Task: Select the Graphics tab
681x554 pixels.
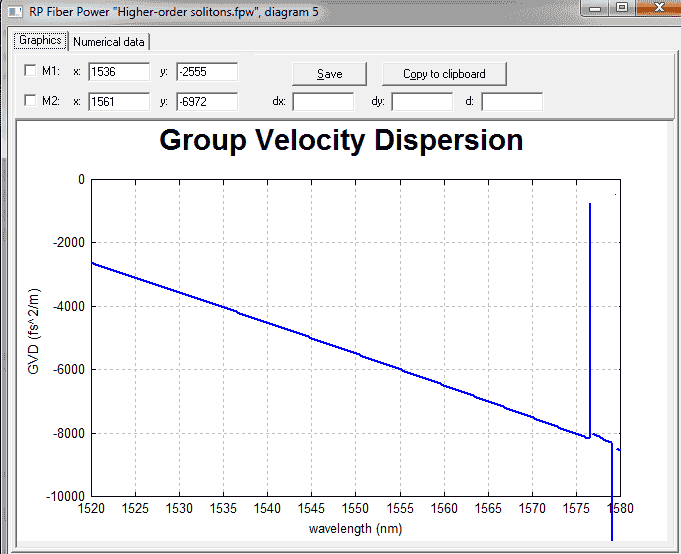Action: [40, 40]
